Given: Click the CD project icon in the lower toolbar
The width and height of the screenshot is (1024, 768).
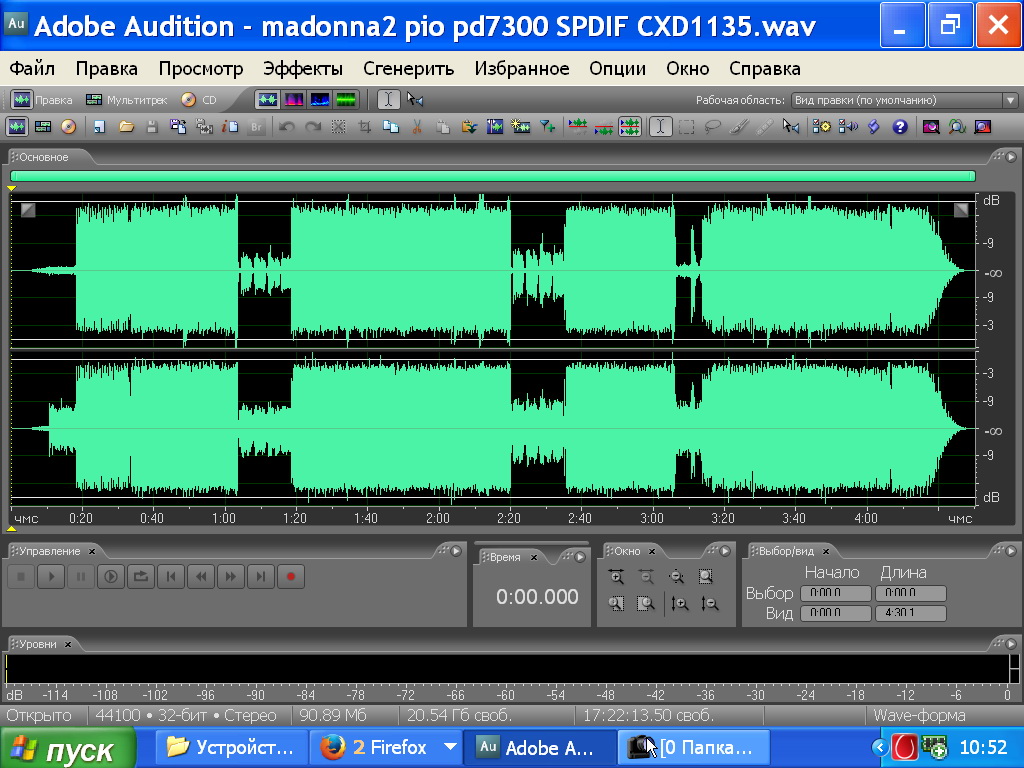Looking at the screenshot, I should (x=69, y=127).
